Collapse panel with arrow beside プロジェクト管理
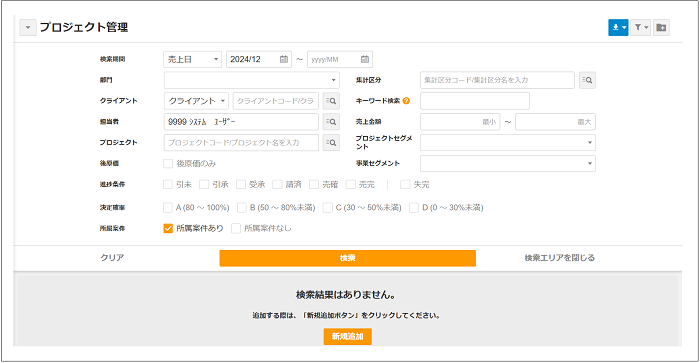The width and height of the screenshot is (700, 363). pyautogui.click(x=28, y=27)
